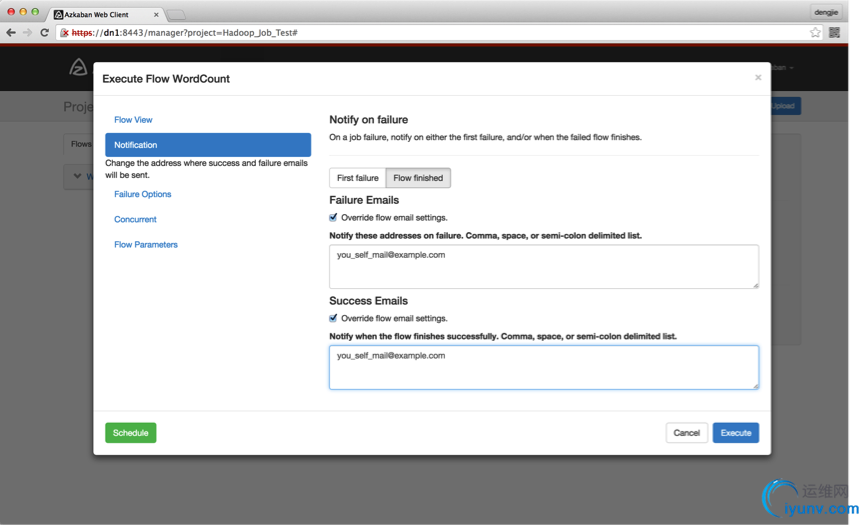Click the Azkaban logo icon
The image size is (865, 525).
(78, 67)
